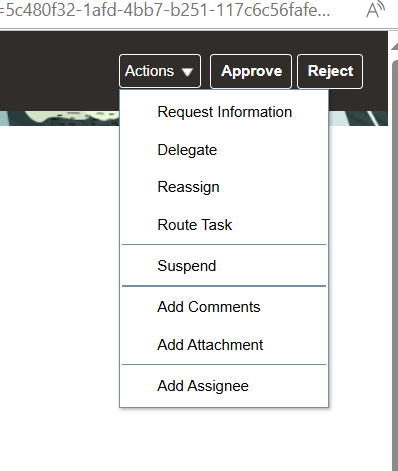Click the Read aloud icon in address bar
This screenshot has height=471, width=398.
point(375,10)
